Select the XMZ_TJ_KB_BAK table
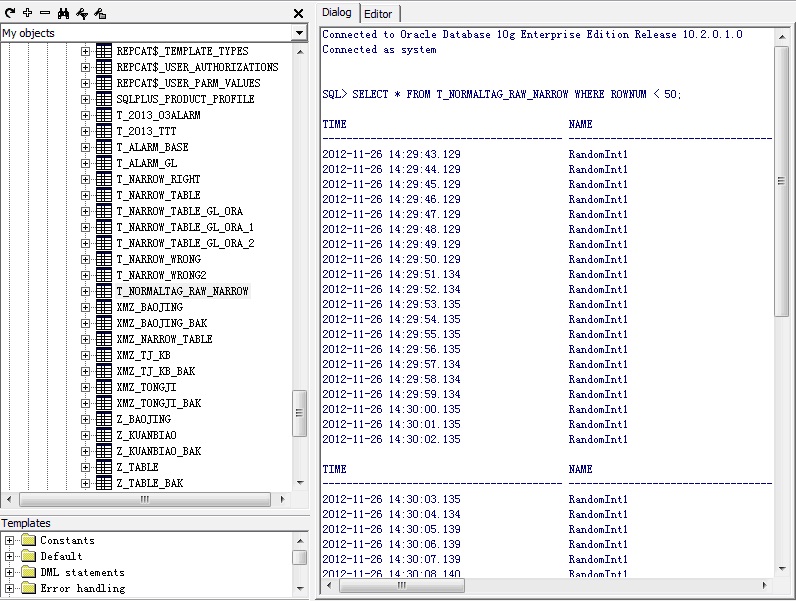The height and width of the screenshot is (601, 796). (156, 371)
